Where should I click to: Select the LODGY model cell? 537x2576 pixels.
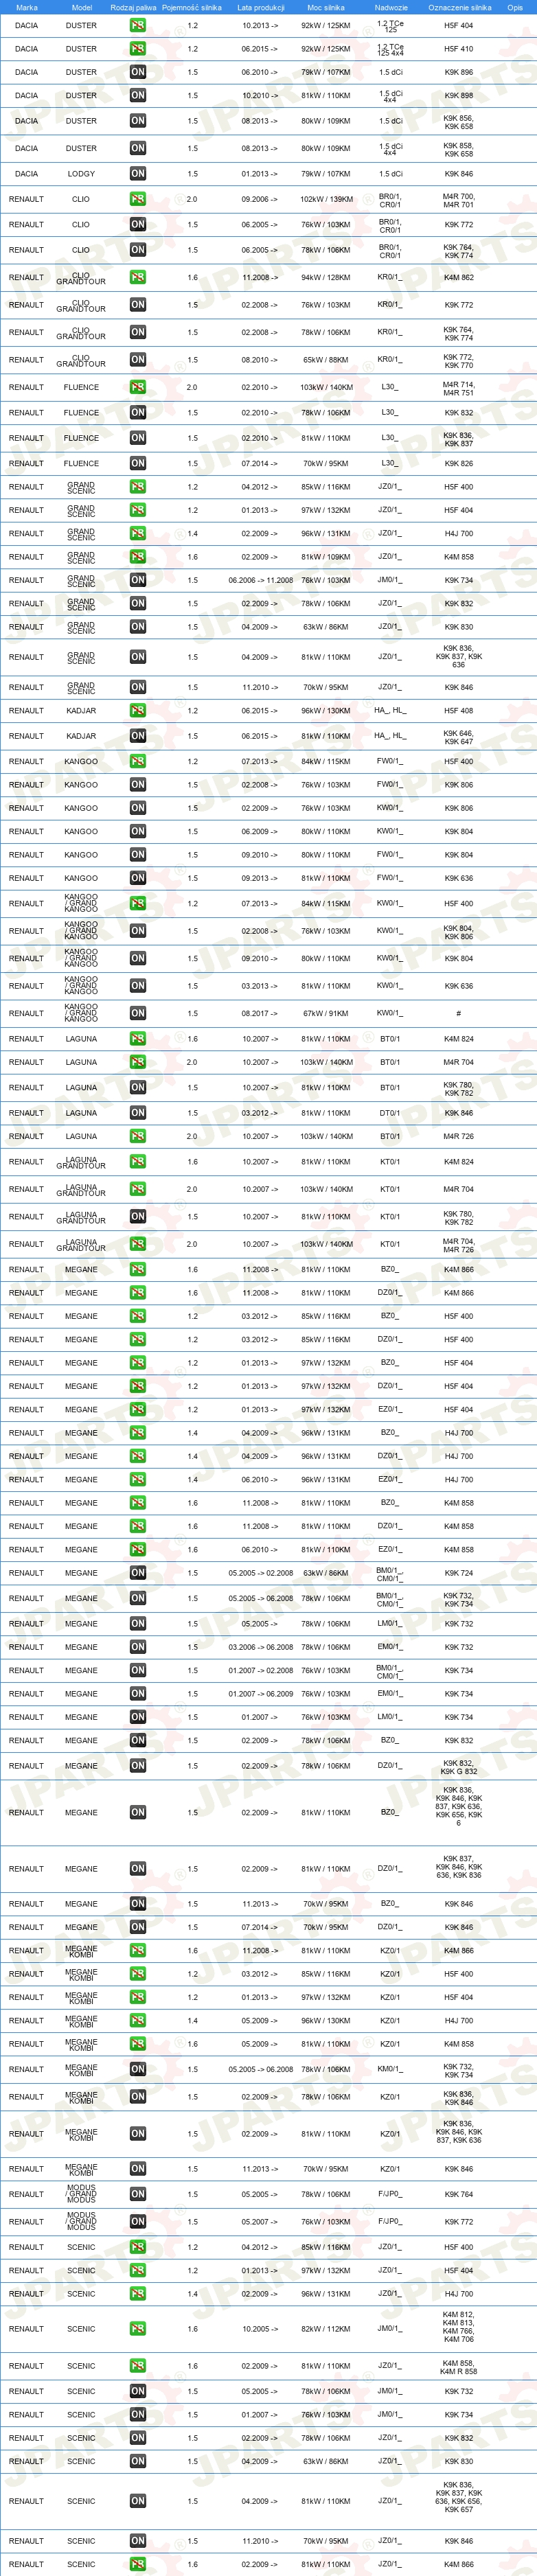point(82,174)
